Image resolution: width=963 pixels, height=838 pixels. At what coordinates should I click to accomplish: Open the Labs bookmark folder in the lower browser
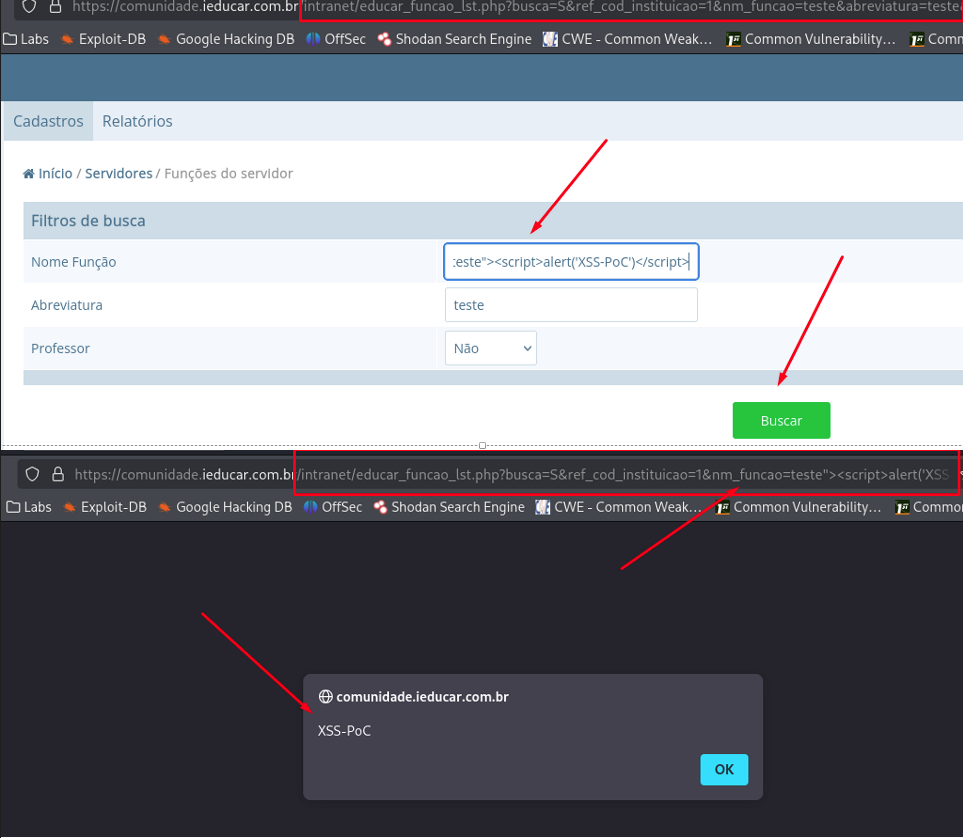29,507
